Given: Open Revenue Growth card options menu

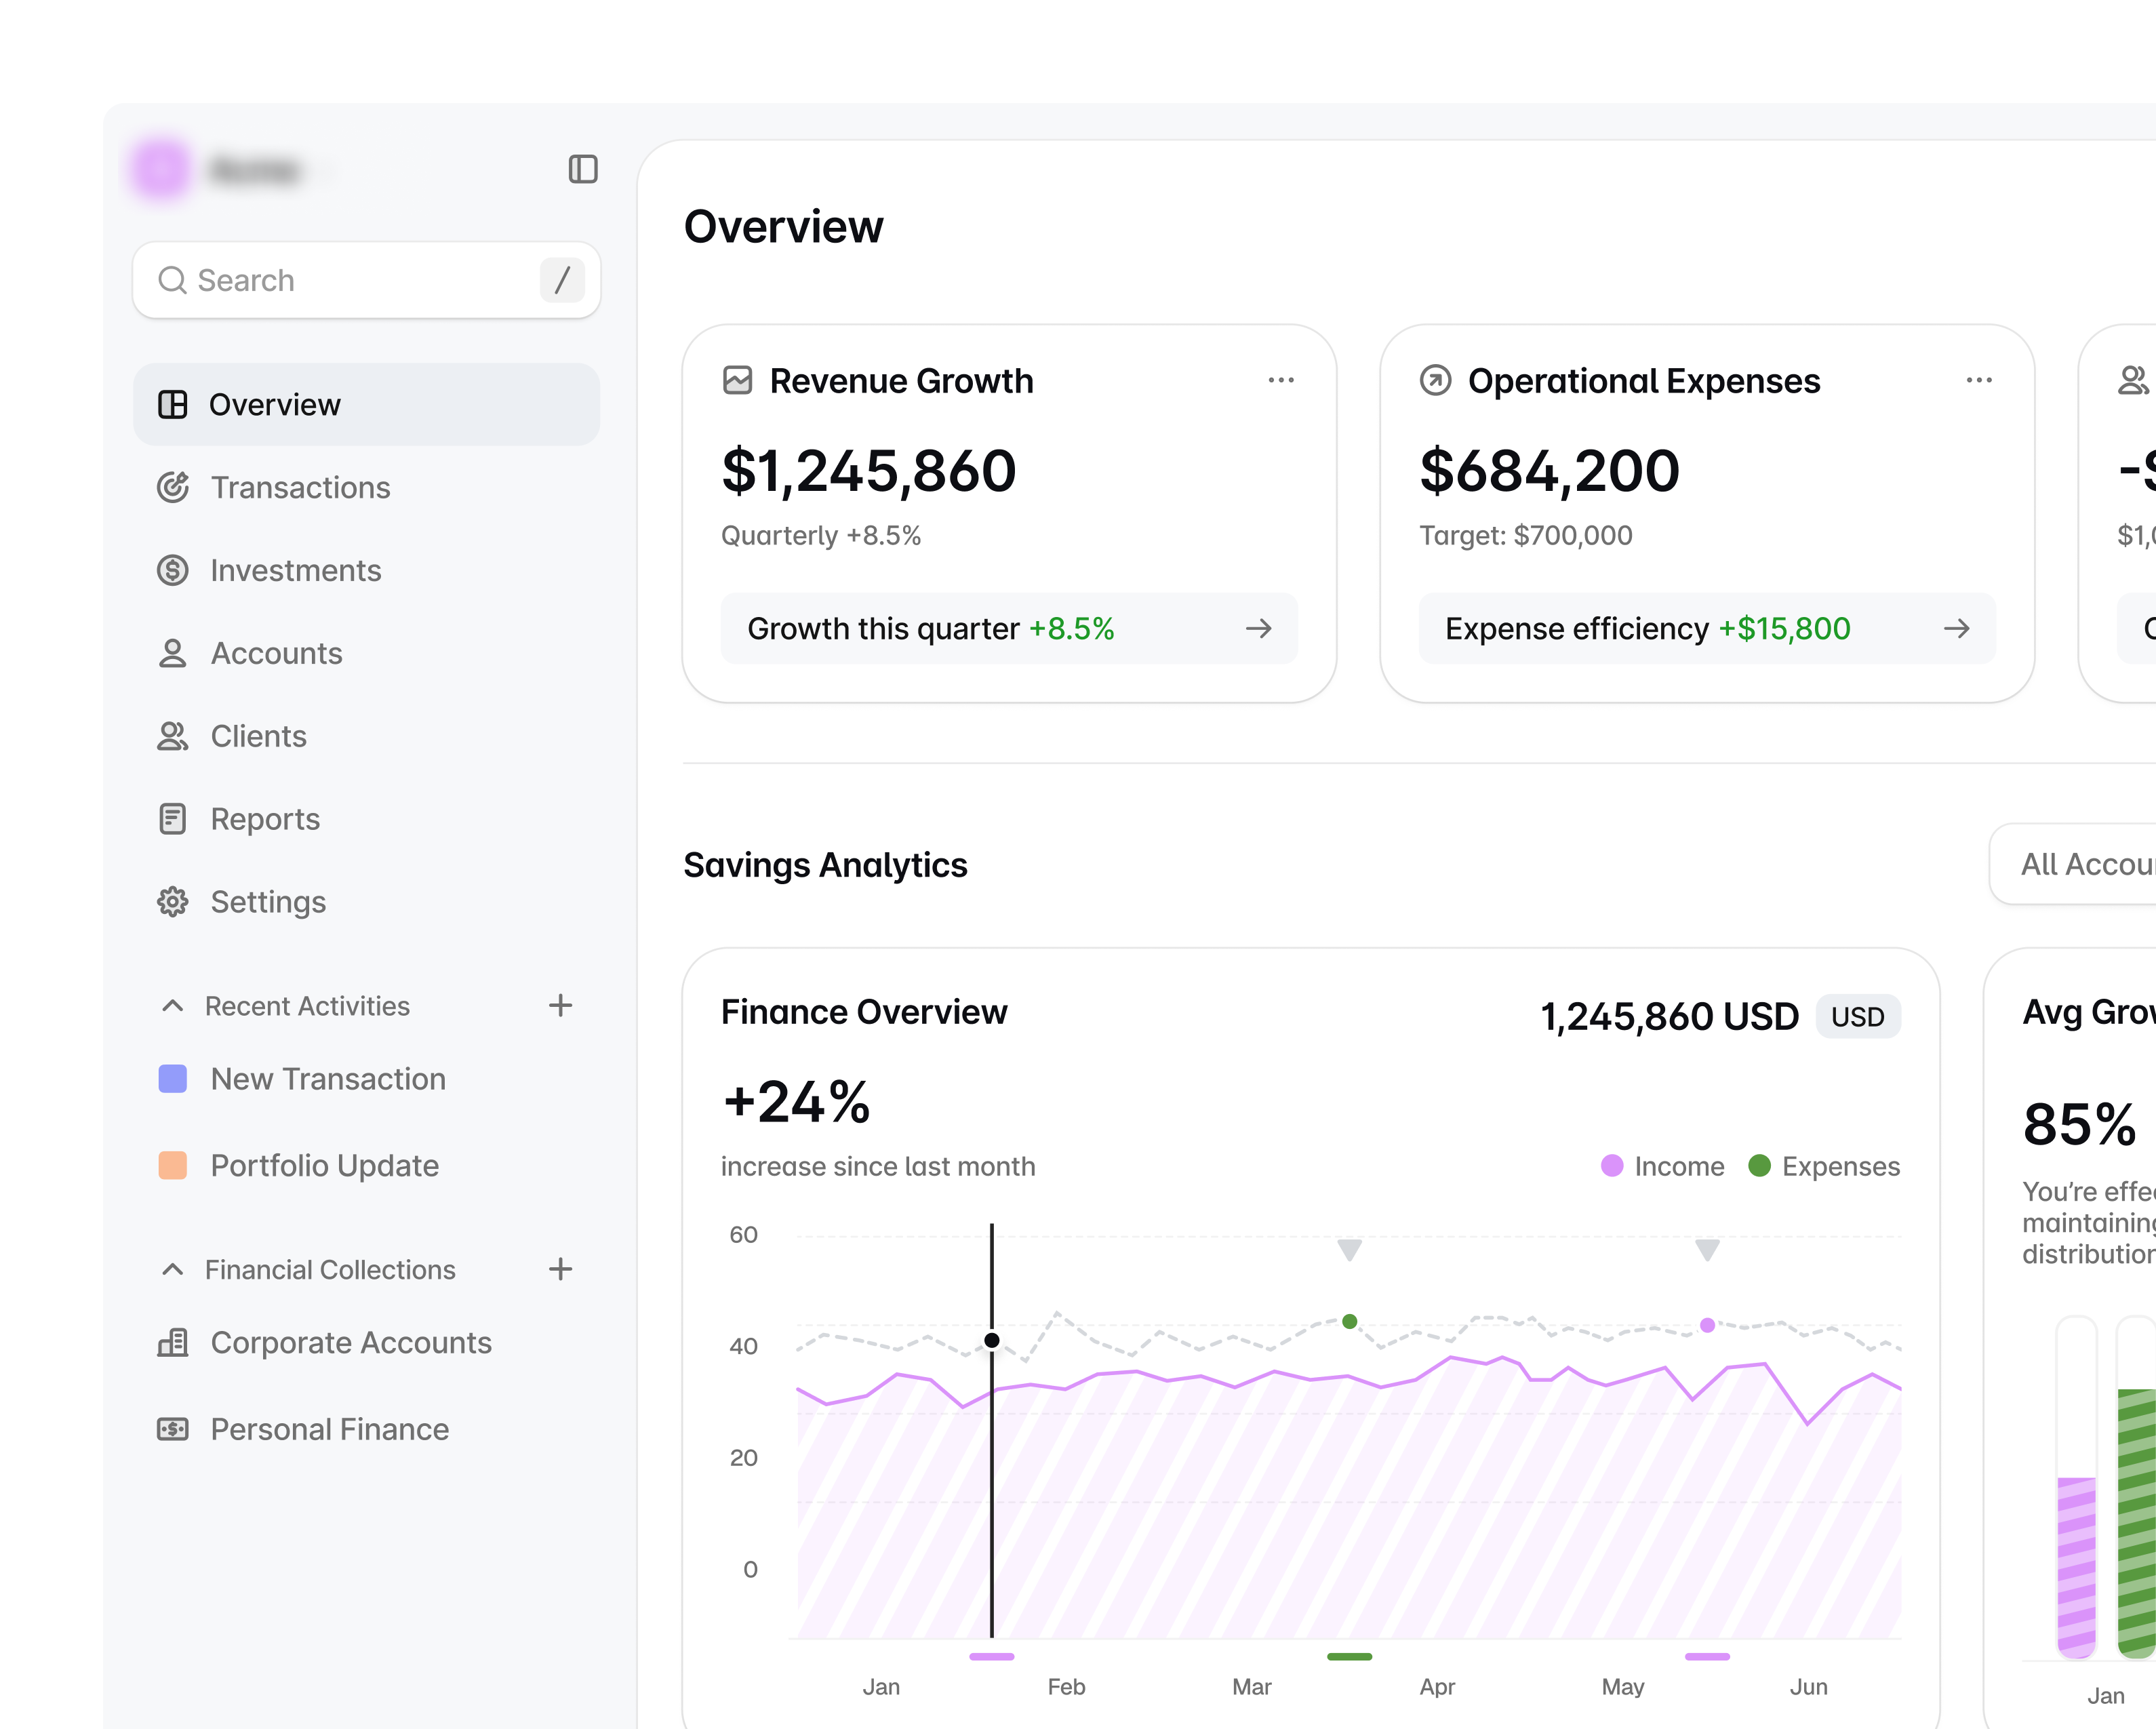Looking at the screenshot, I should tap(1281, 380).
